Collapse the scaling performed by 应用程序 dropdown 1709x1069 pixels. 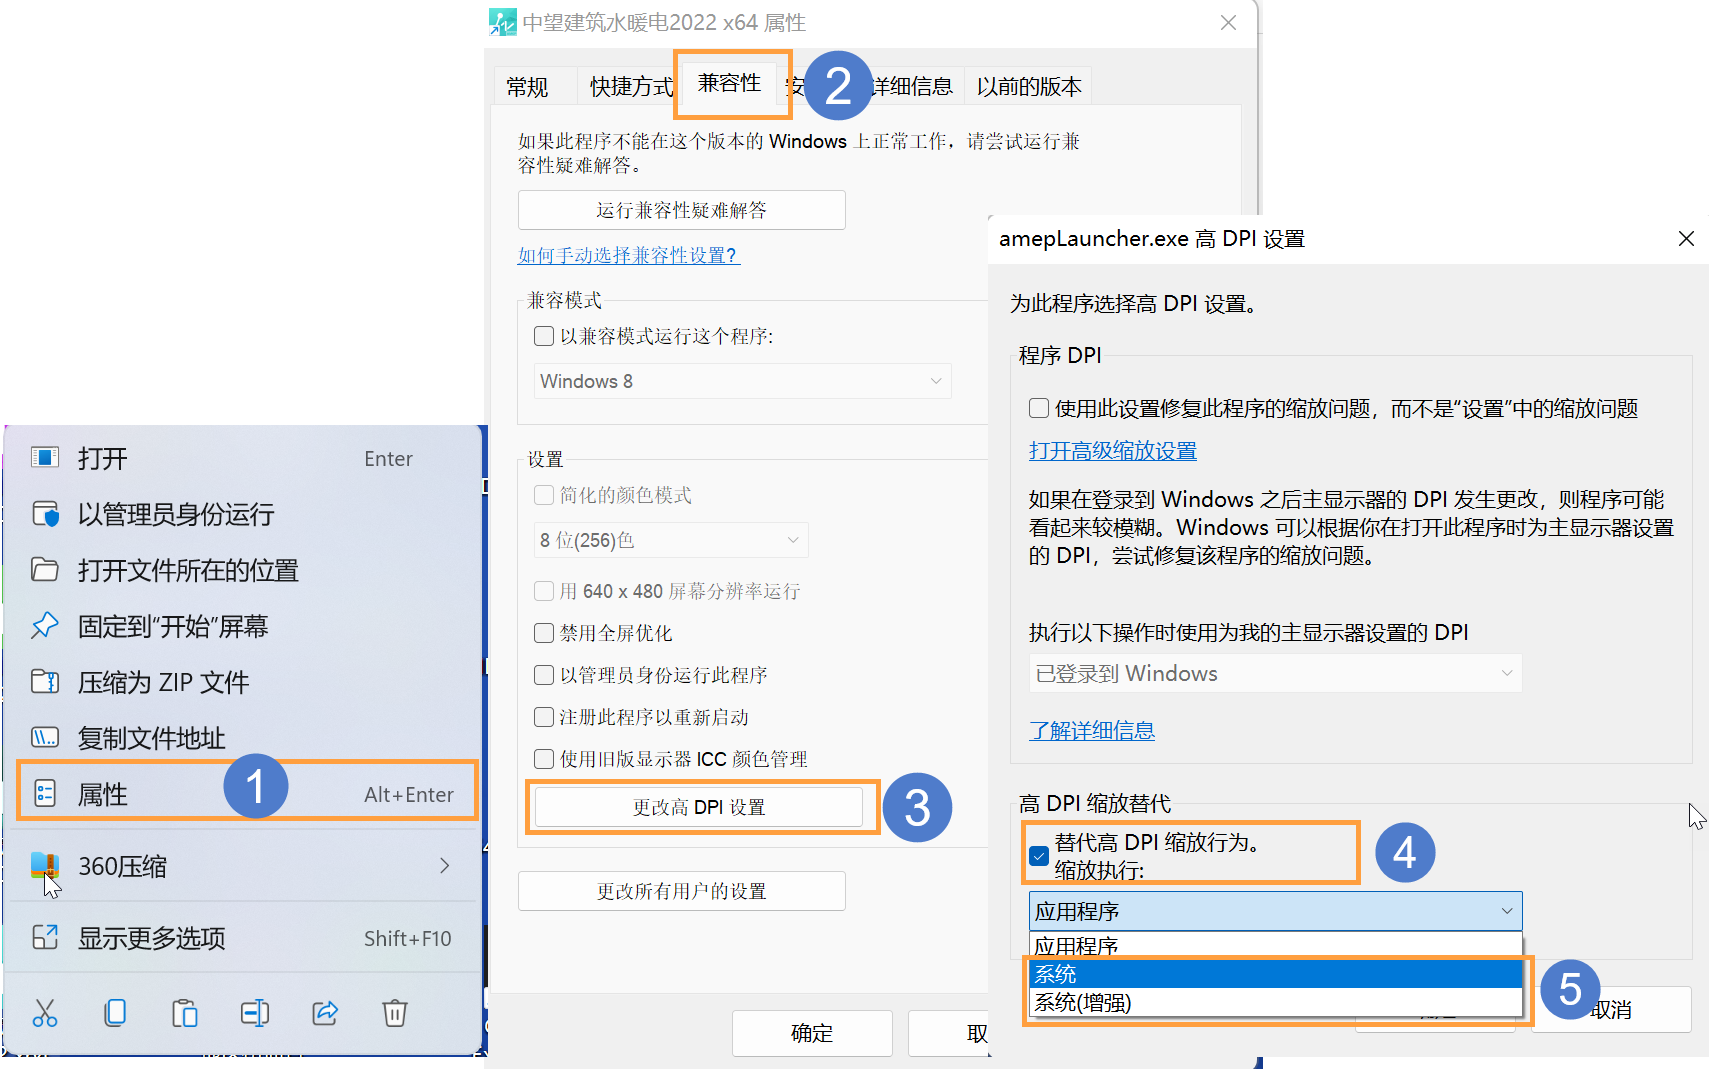1275,911
